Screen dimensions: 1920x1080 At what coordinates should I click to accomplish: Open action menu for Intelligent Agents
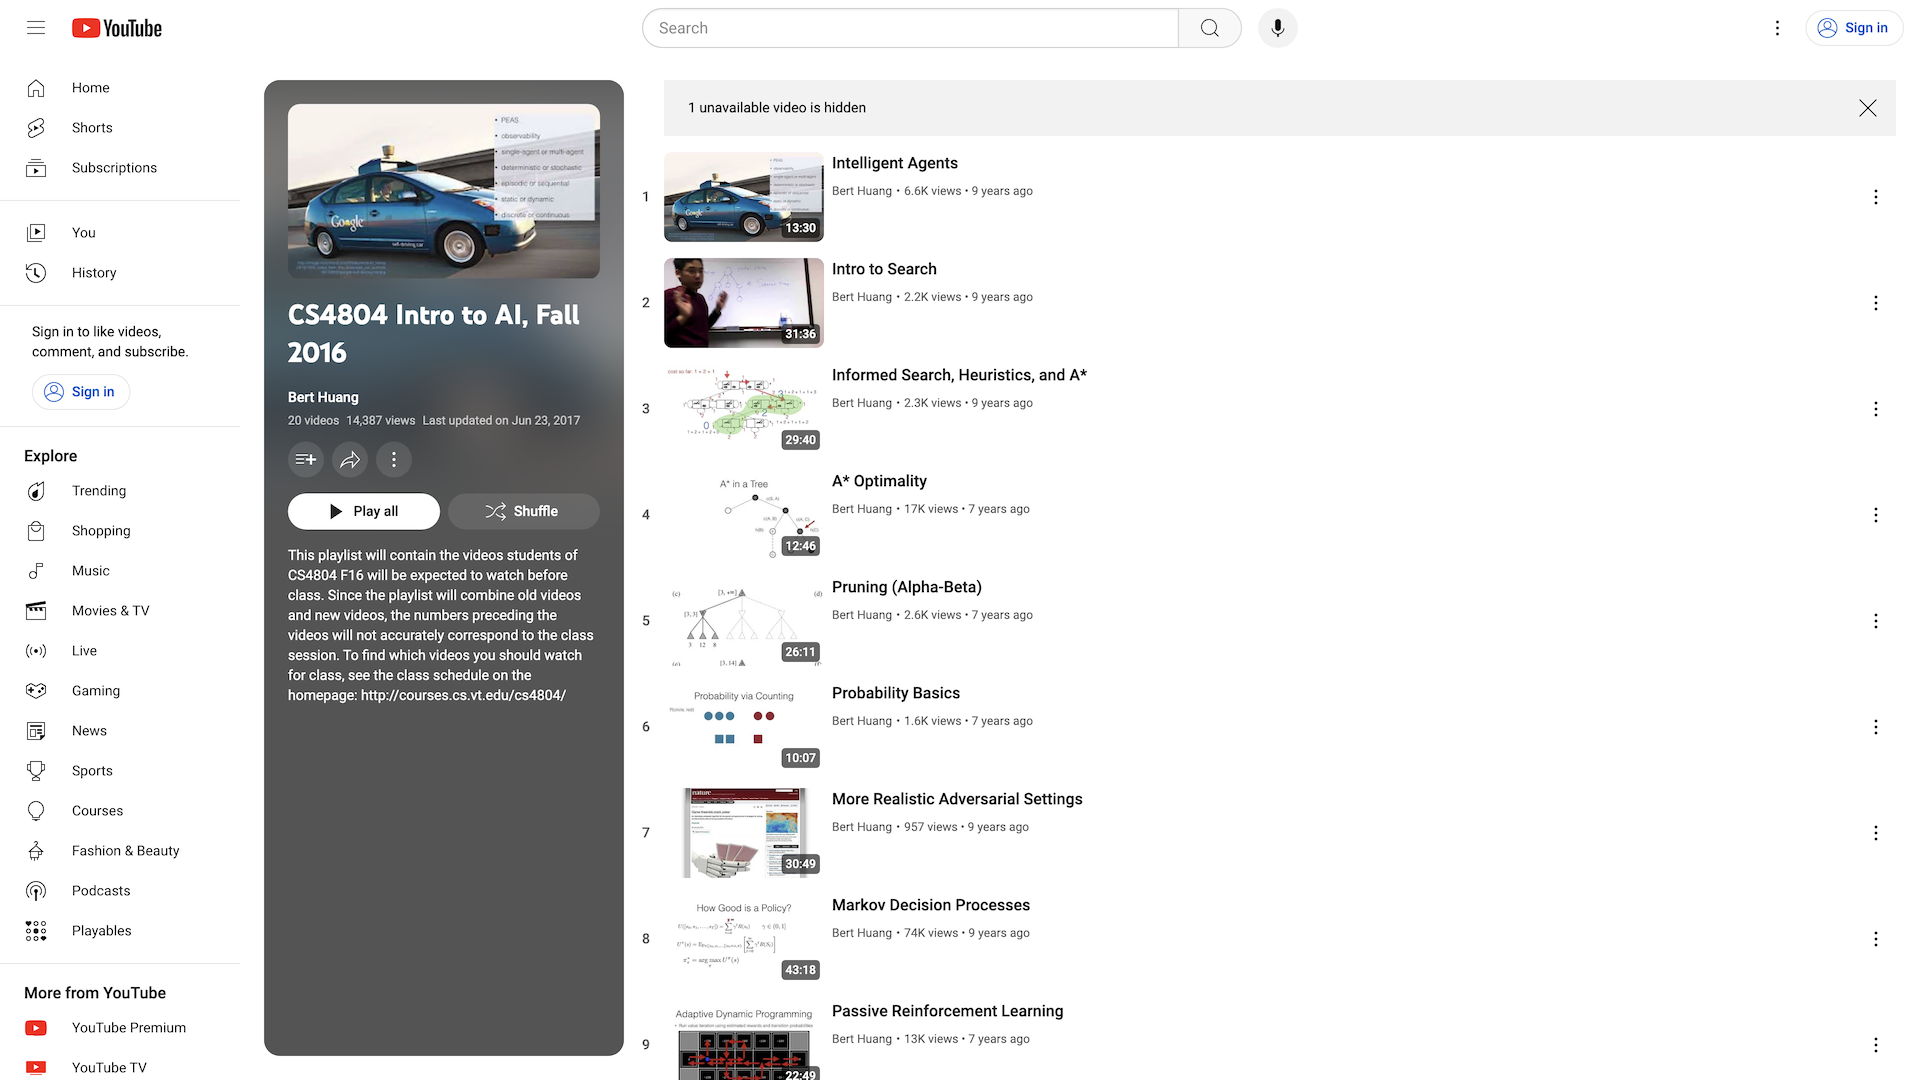[x=1876, y=197]
